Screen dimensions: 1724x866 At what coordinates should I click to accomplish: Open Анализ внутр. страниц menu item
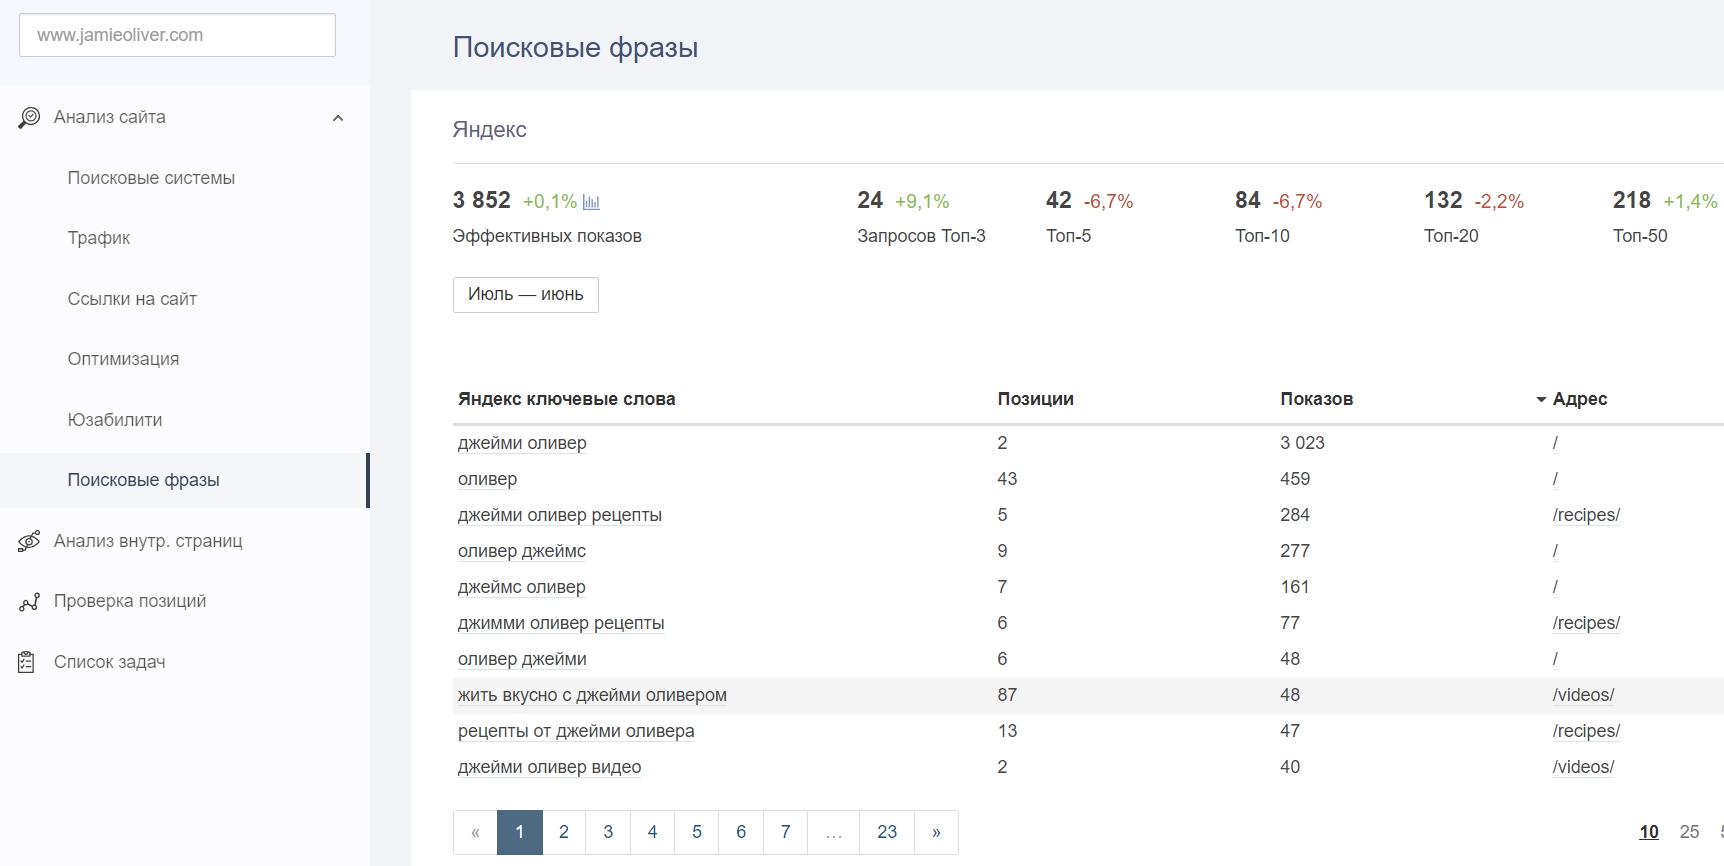coord(148,541)
